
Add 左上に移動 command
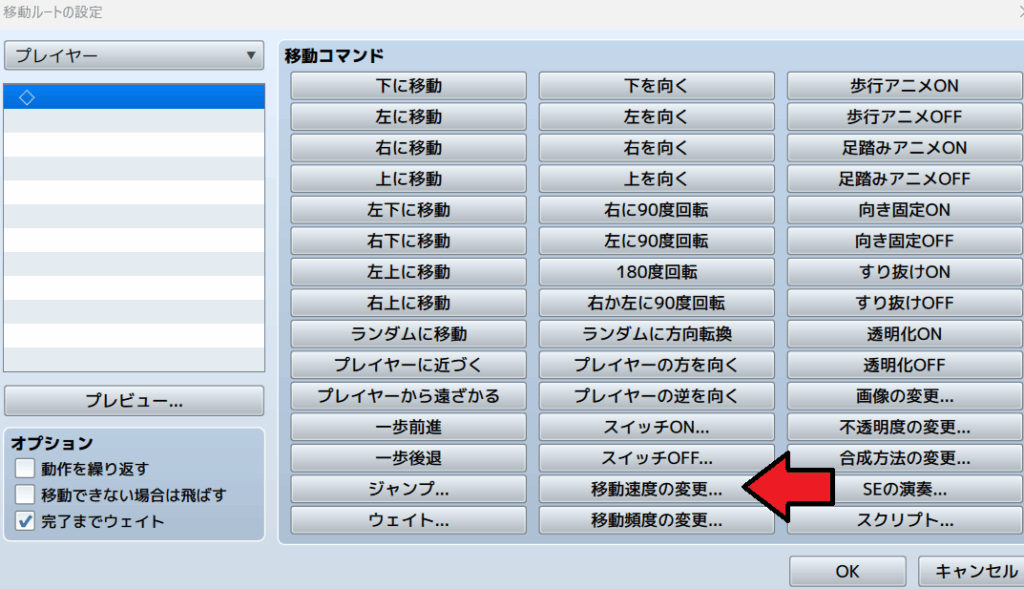click(409, 272)
